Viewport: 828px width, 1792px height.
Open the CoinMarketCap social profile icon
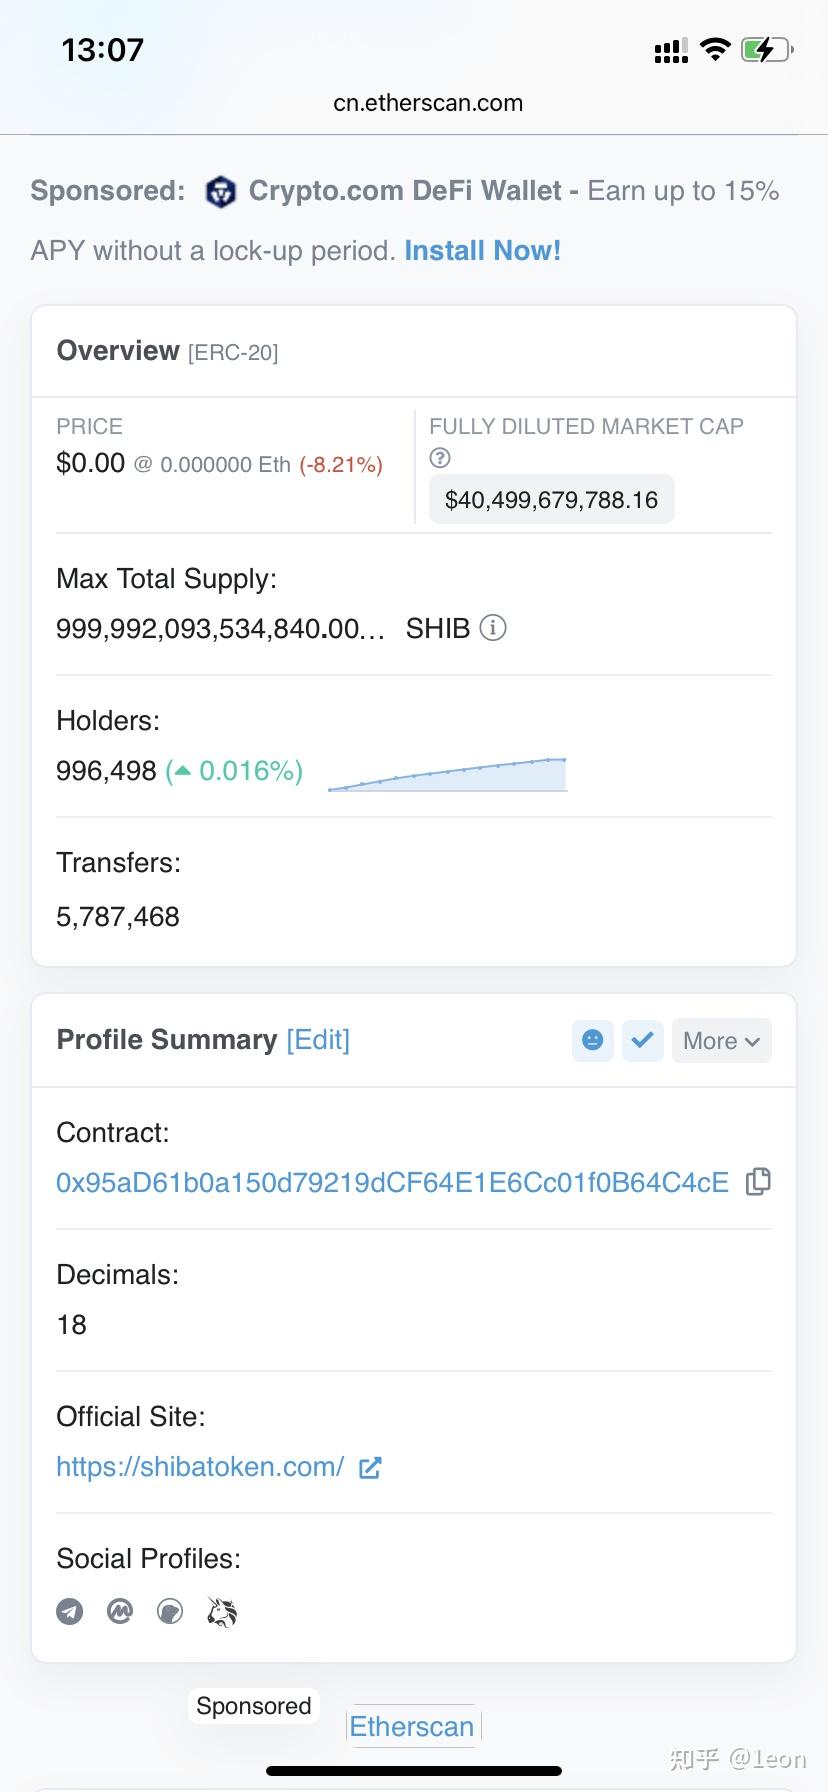click(x=120, y=1611)
